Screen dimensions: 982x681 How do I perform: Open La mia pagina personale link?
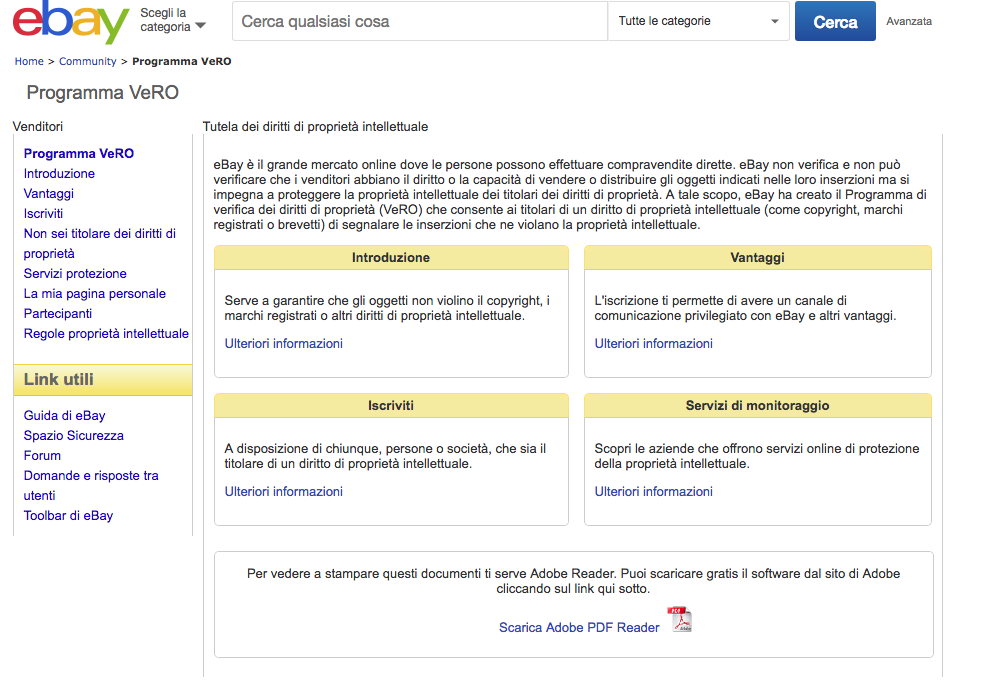click(95, 294)
